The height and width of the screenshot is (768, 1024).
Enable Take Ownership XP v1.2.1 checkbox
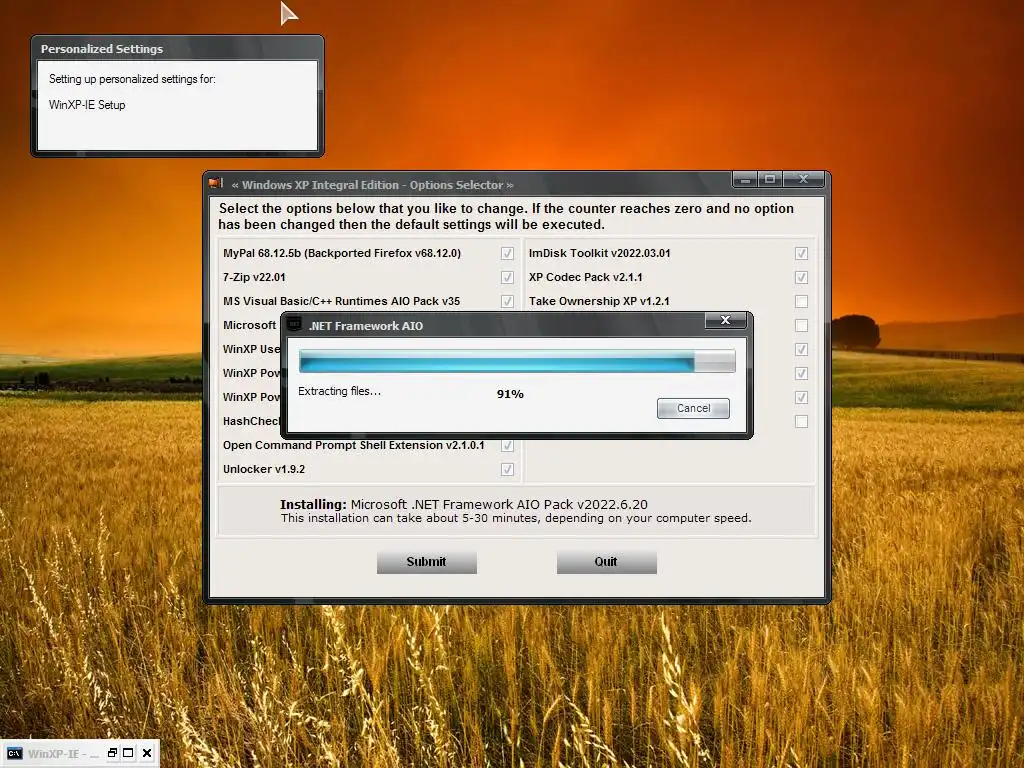tap(801, 301)
